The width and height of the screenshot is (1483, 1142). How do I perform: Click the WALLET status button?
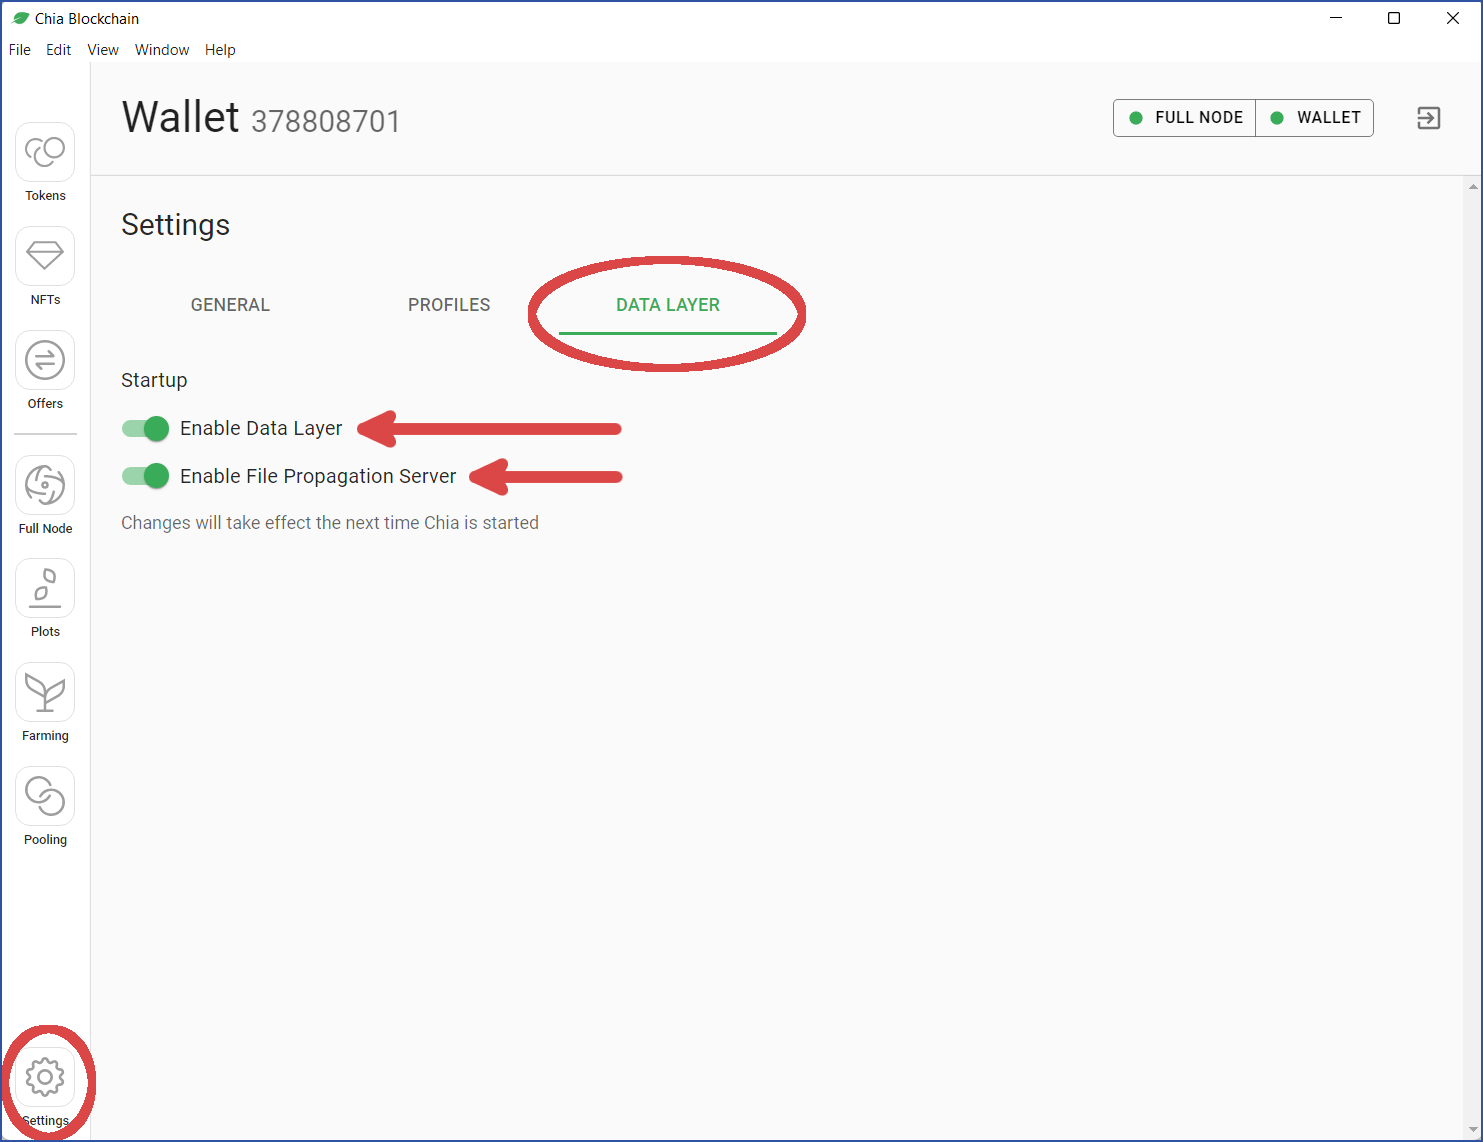coord(1315,118)
